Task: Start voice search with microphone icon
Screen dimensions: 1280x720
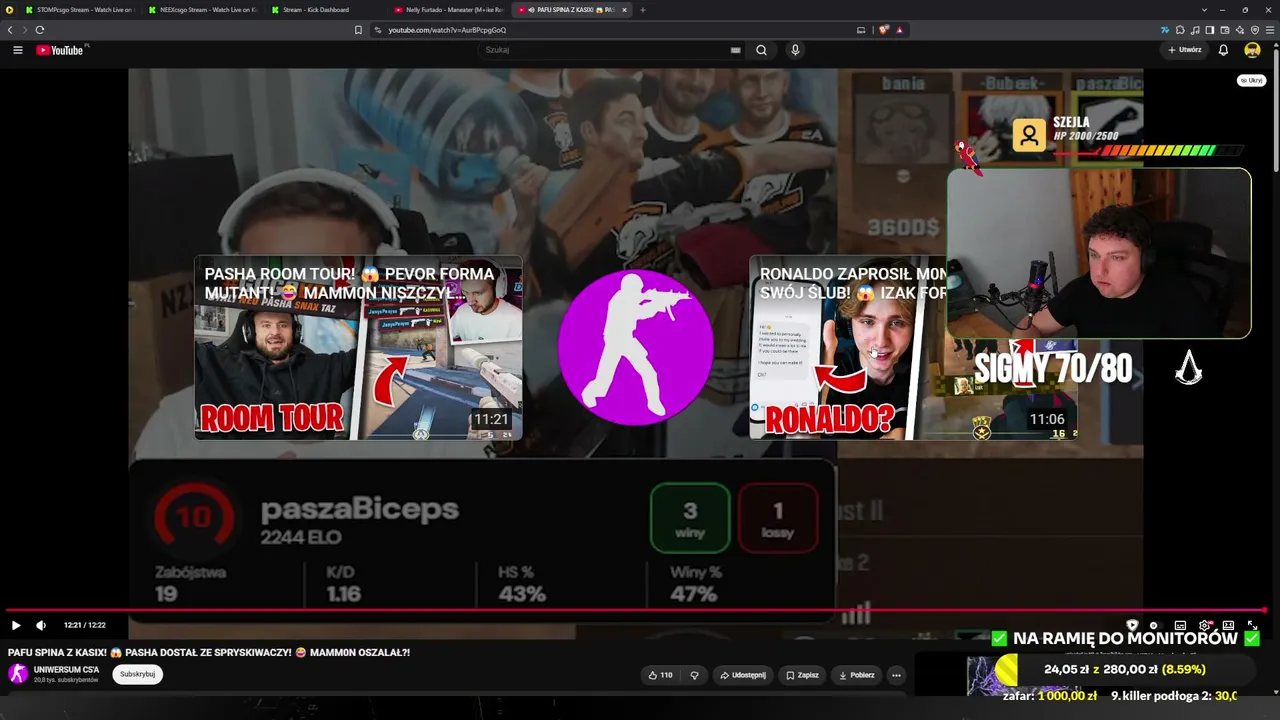Action: coord(795,50)
